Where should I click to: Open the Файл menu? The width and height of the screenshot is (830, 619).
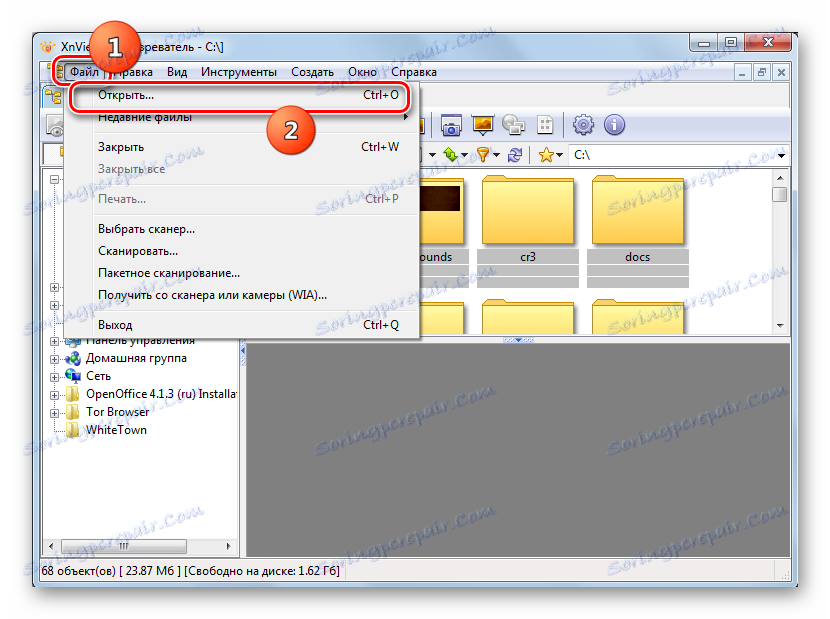(84, 72)
